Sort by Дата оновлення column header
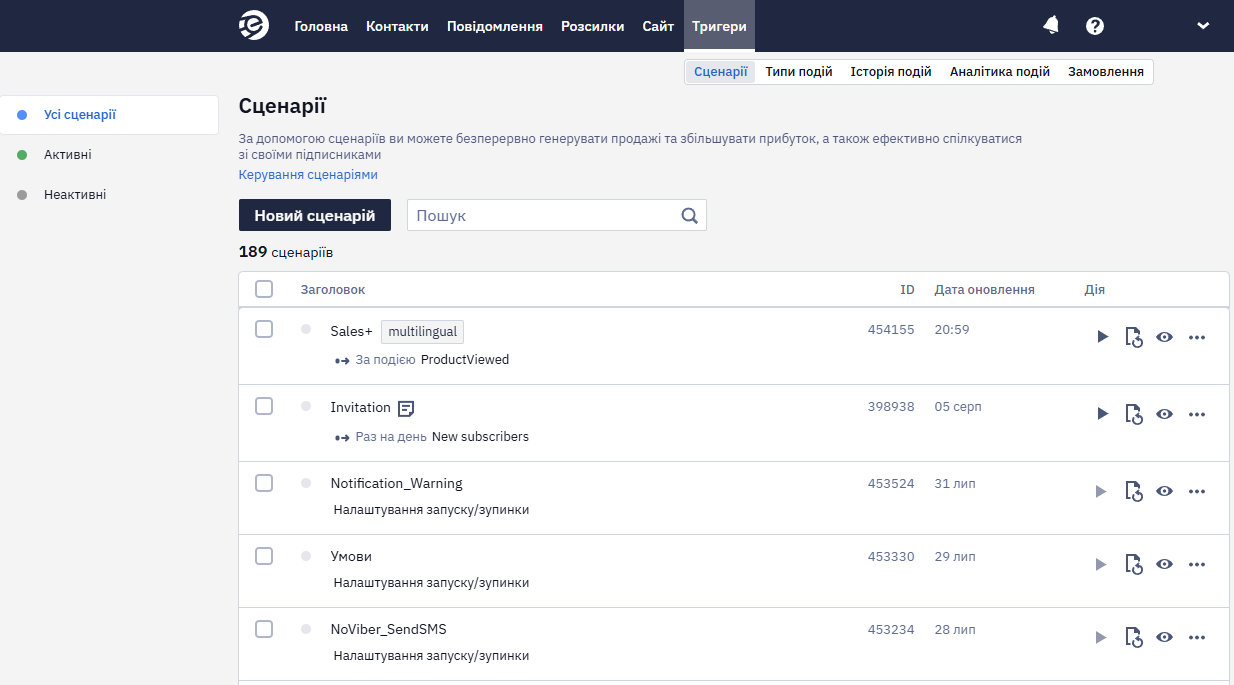1234x685 pixels. point(985,290)
